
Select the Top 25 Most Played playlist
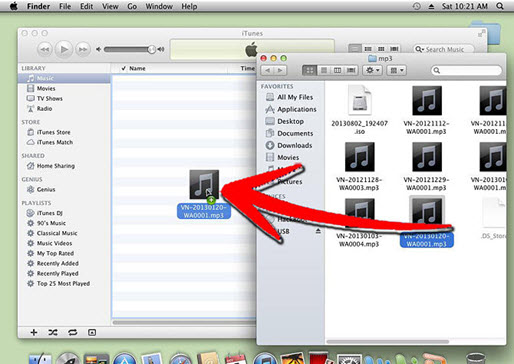tap(64, 283)
